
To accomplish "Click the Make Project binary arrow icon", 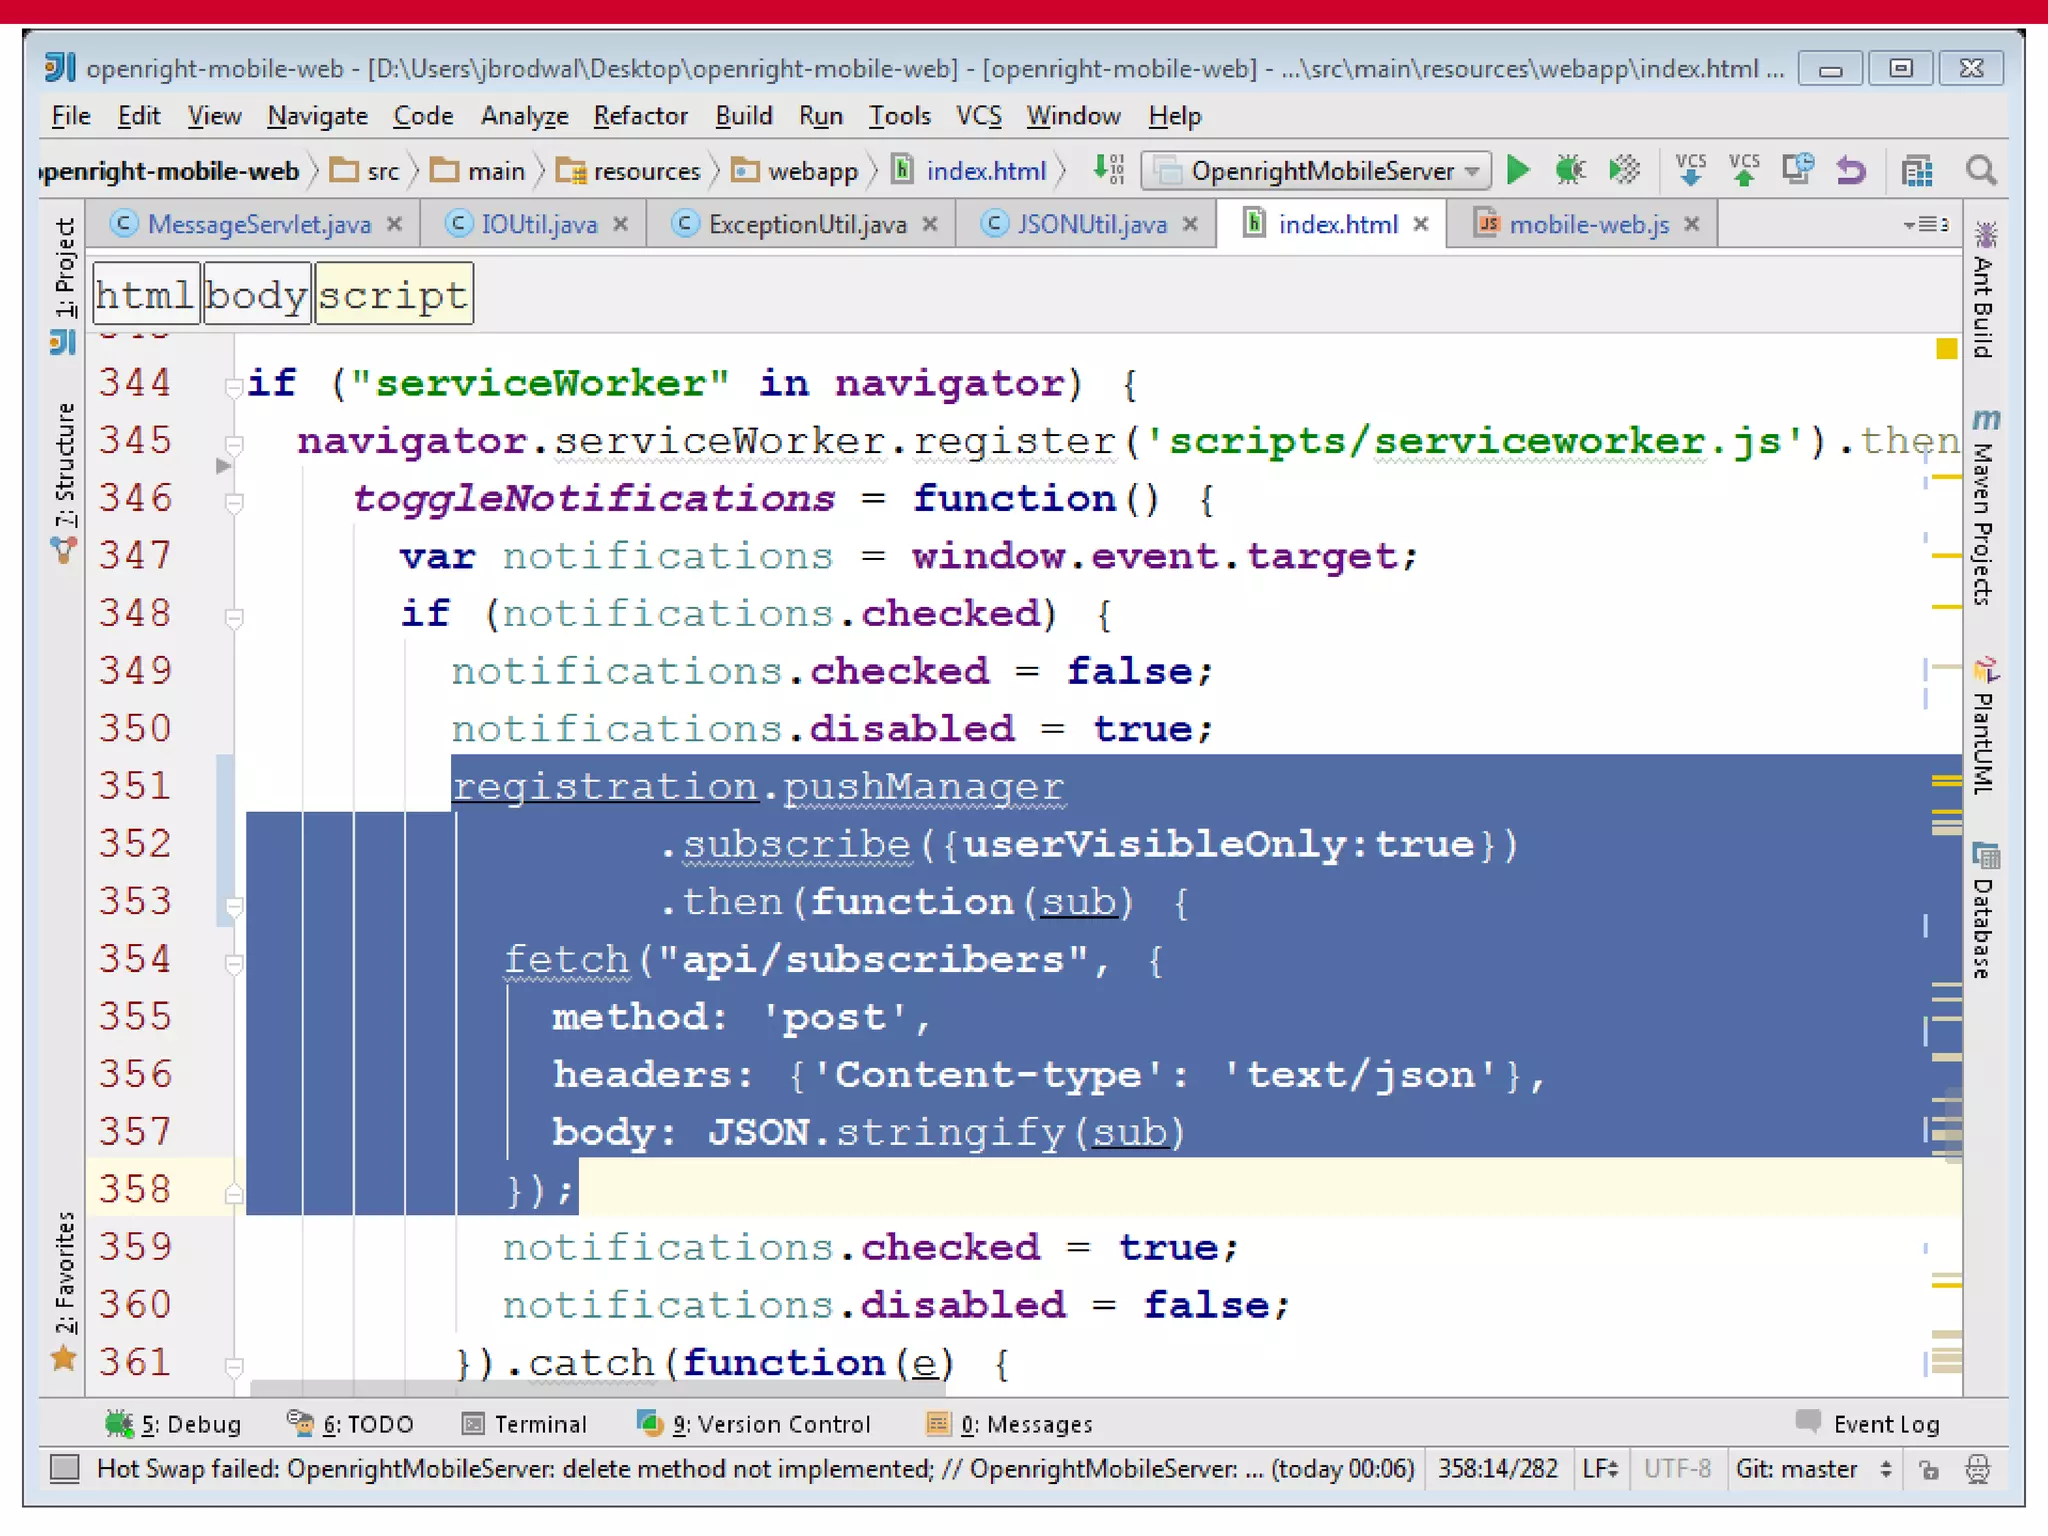I will pyautogui.click(x=1108, y=169).
